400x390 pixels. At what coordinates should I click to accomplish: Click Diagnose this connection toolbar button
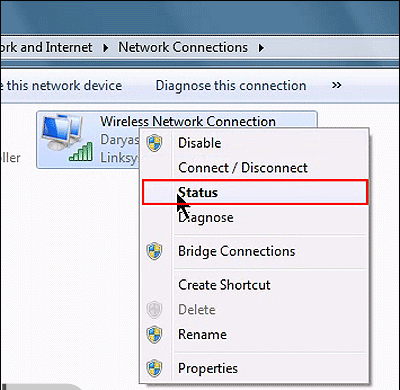pyautogui.click(x=231, y=86)
